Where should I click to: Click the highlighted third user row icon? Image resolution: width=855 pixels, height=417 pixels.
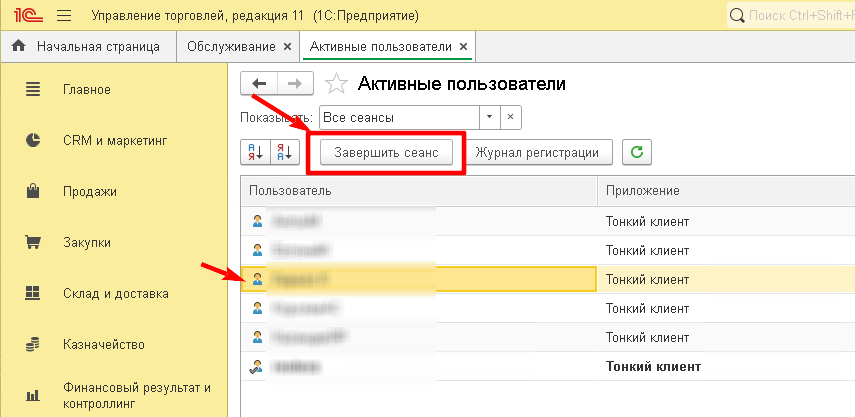point(258,279)
